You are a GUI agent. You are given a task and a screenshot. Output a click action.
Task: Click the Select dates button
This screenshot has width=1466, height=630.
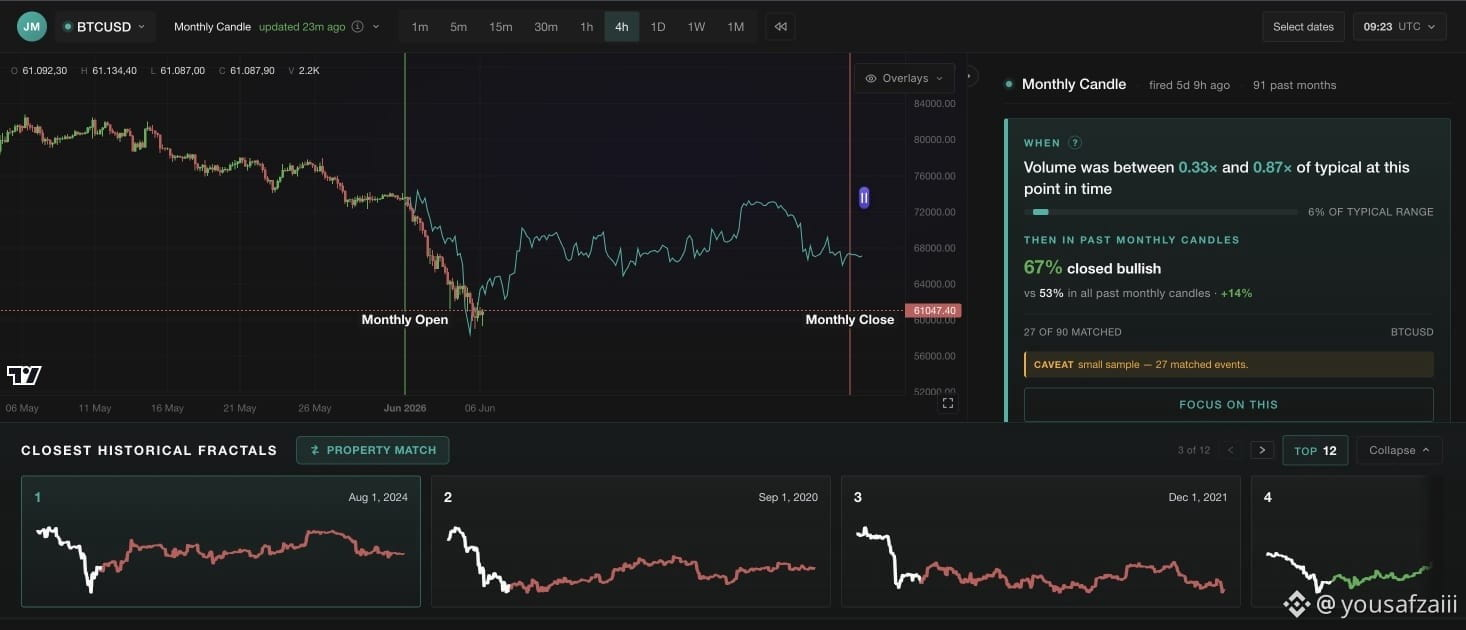pos(1303,27)
